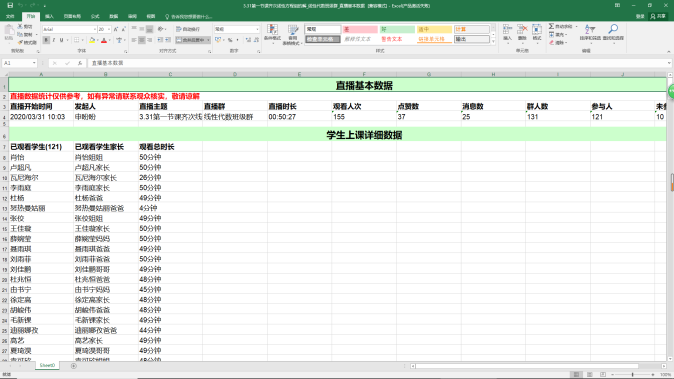Viewport: 674px width, 379px height.
Task: Undo the last action
Action: click(x=21, y=6)
